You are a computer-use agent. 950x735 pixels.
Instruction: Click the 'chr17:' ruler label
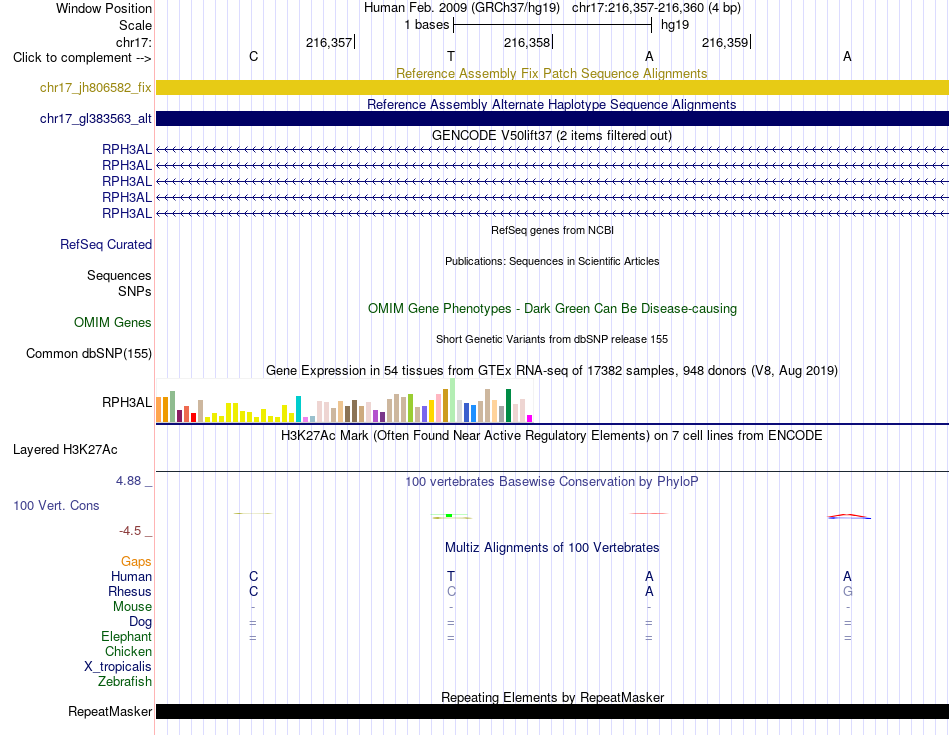[x=133, y=42]
